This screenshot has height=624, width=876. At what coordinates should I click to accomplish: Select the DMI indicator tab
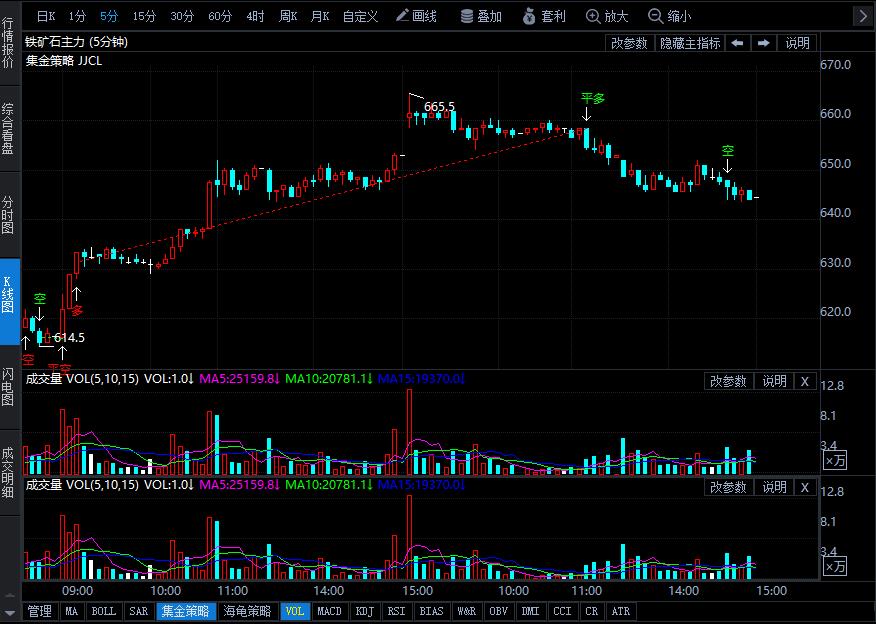click(530, 611)
